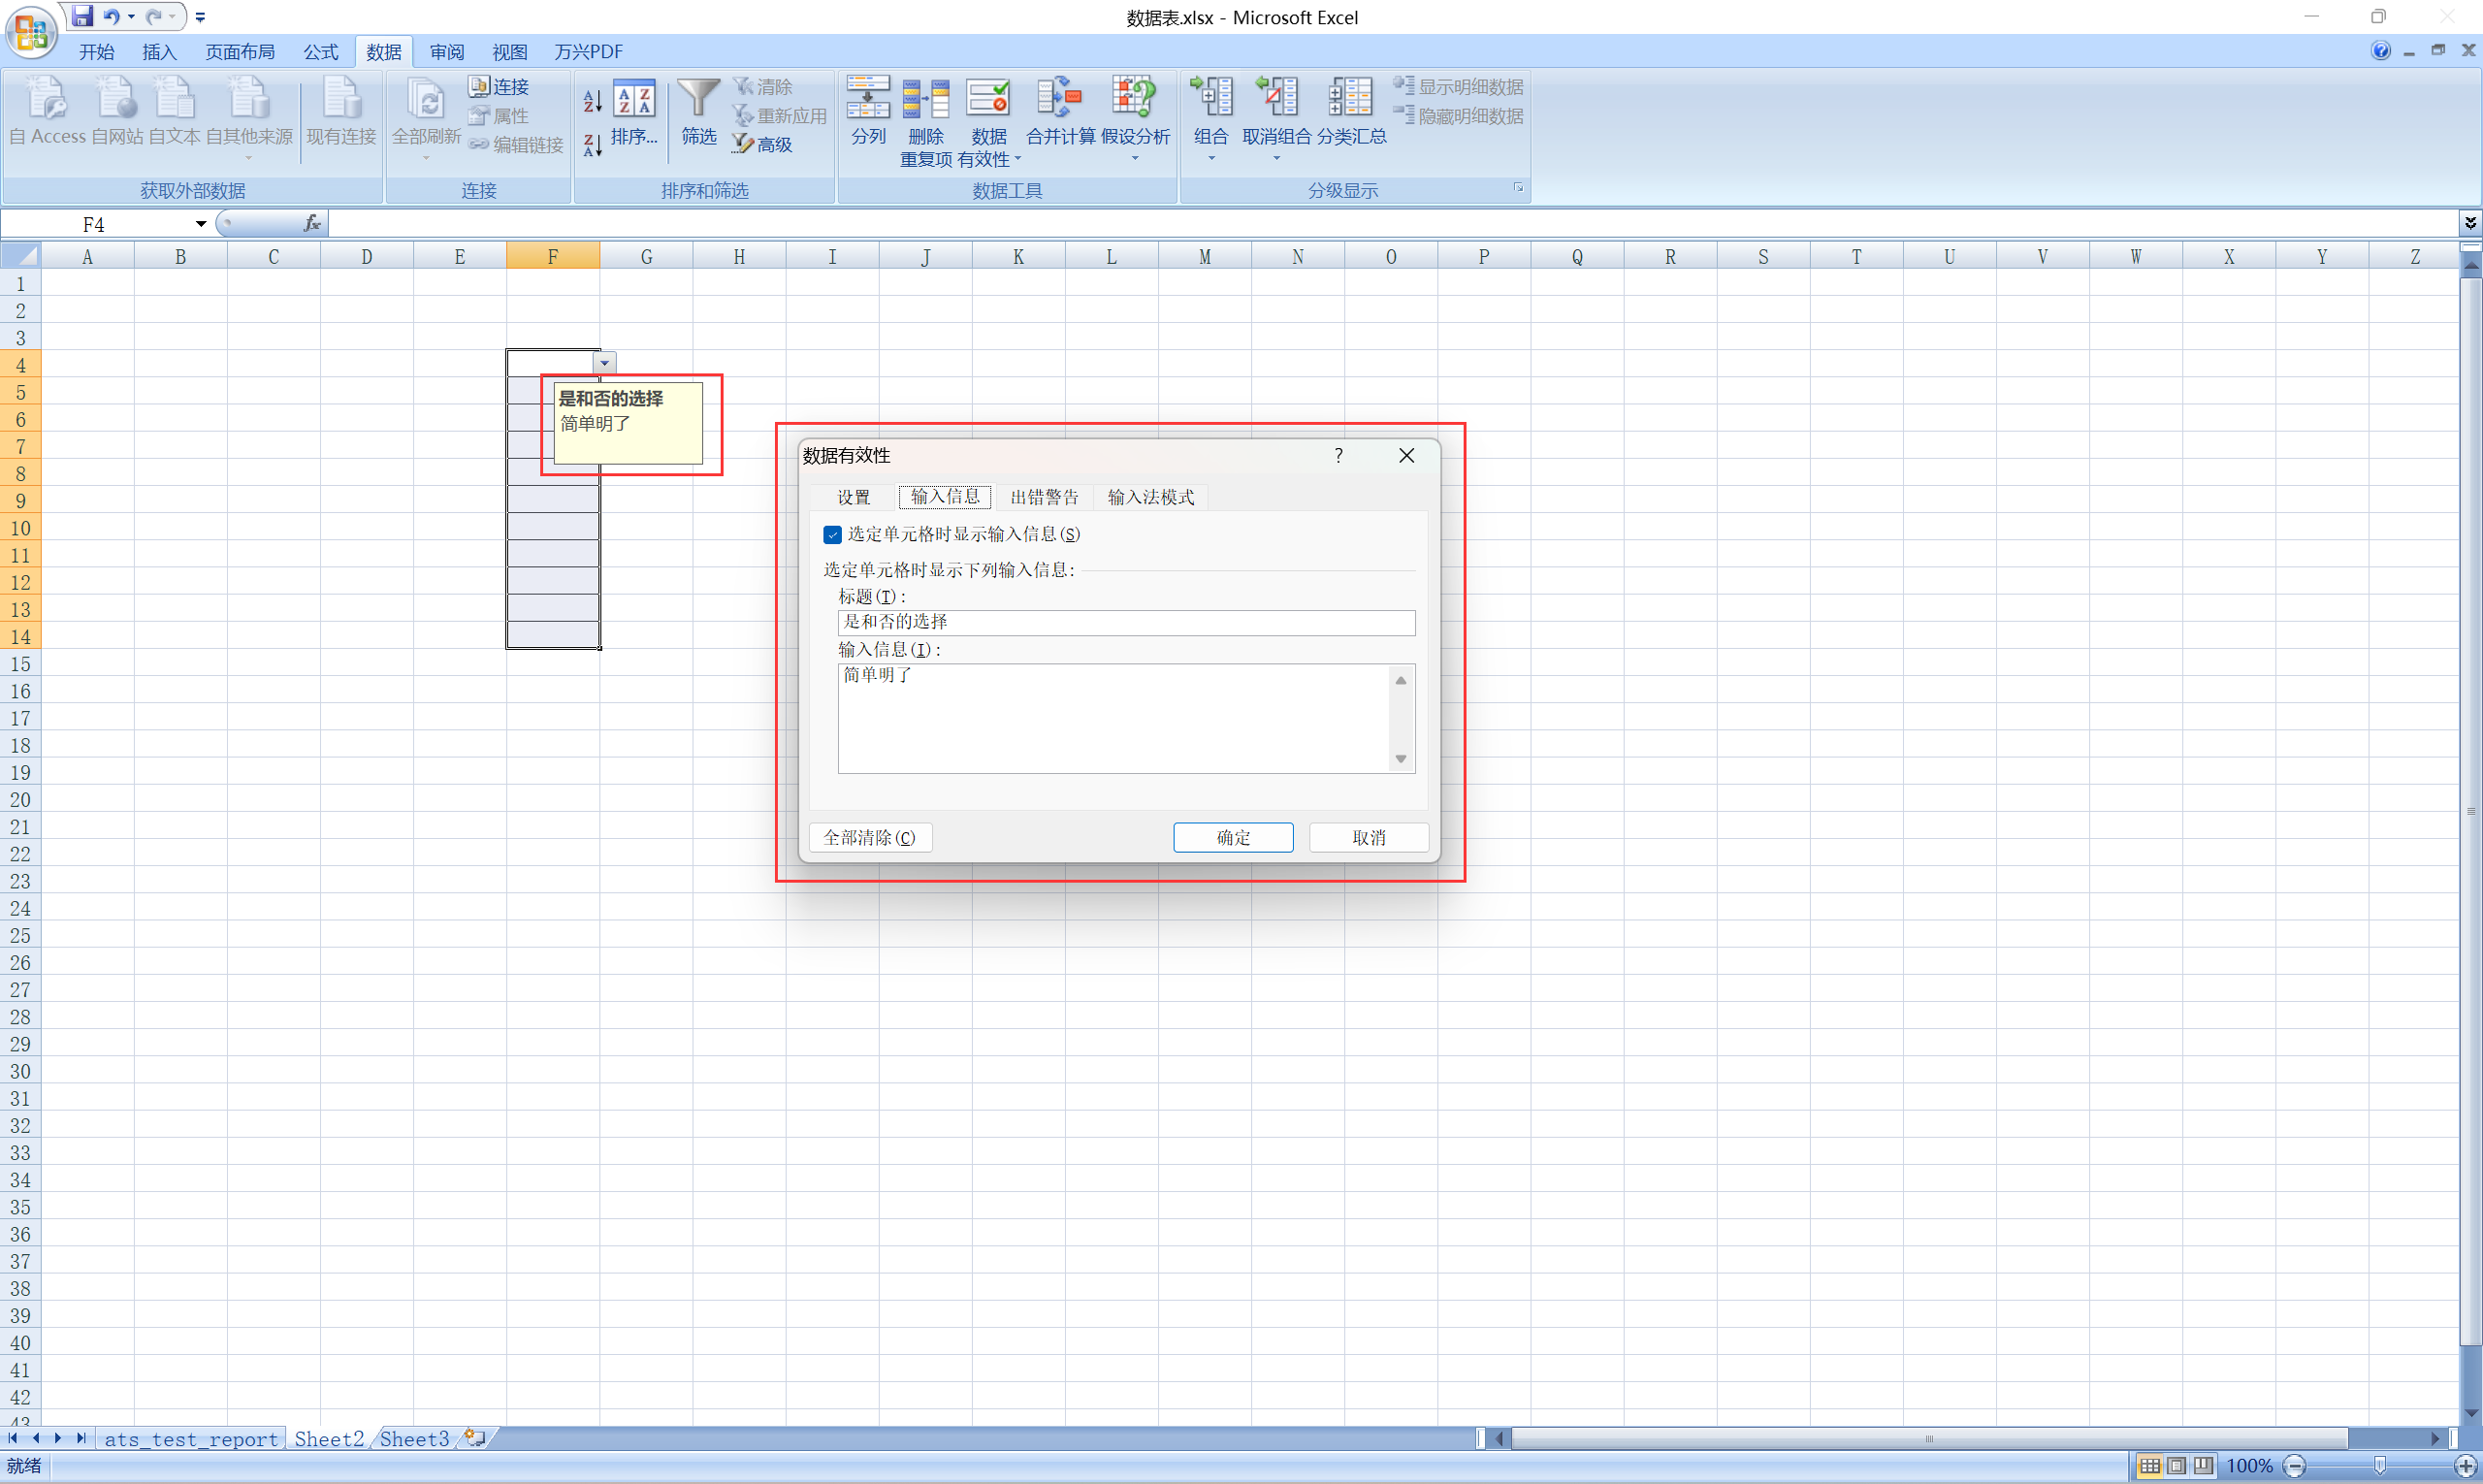Switch to Page Break Preview view
The image size is (2483, 1484).
[2203, 1466]
